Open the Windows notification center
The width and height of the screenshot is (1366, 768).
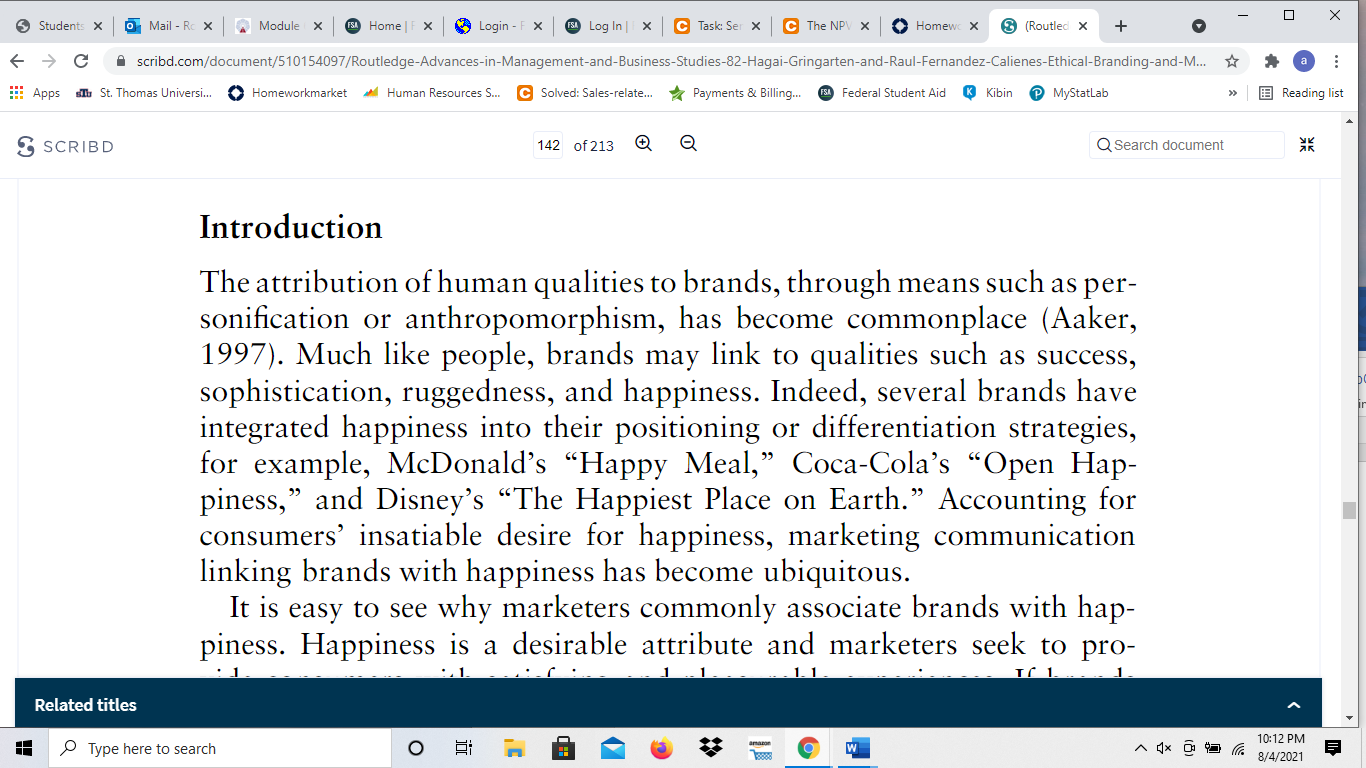[x=1332, y=748]
